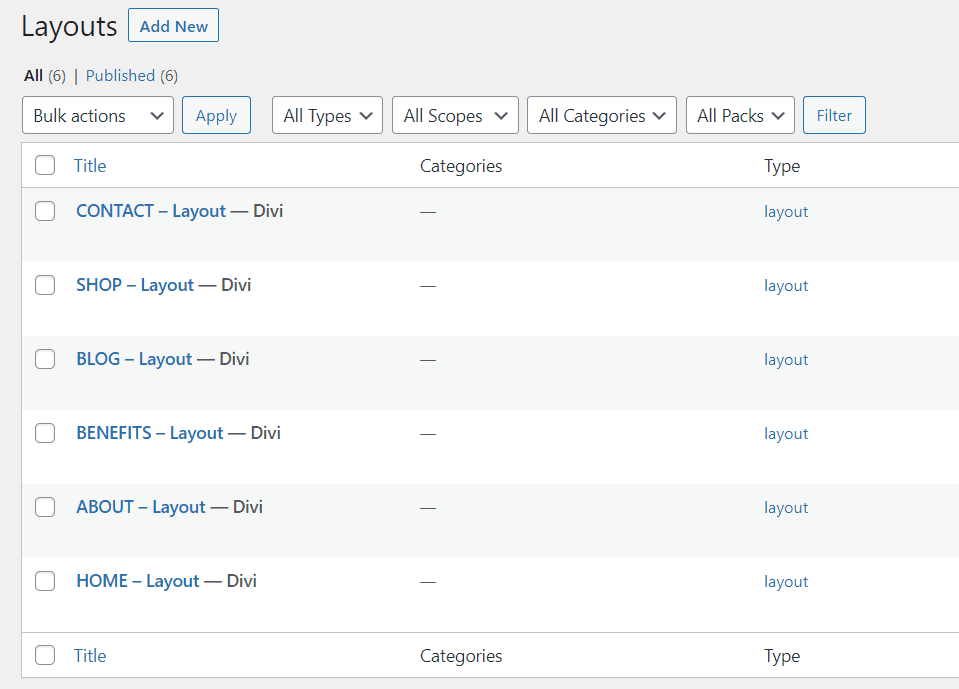Open the ABOUT – Layout title link

click(141, 507)
